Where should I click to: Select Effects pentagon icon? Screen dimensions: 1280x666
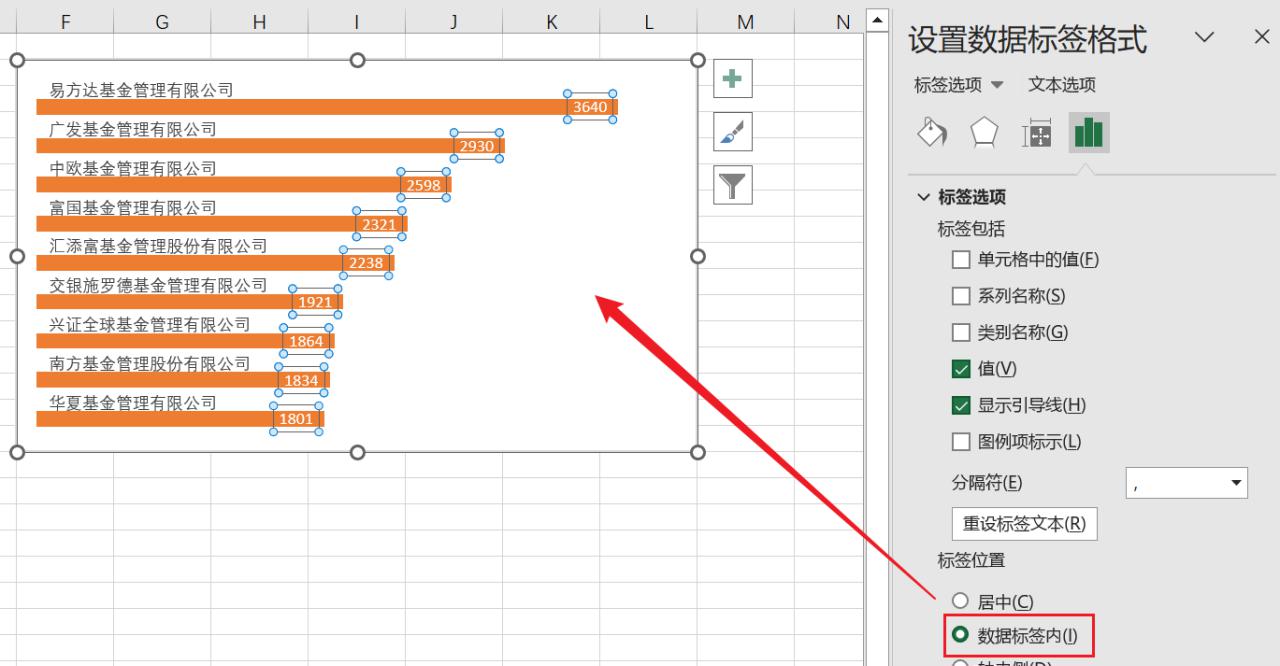point(985,133)
